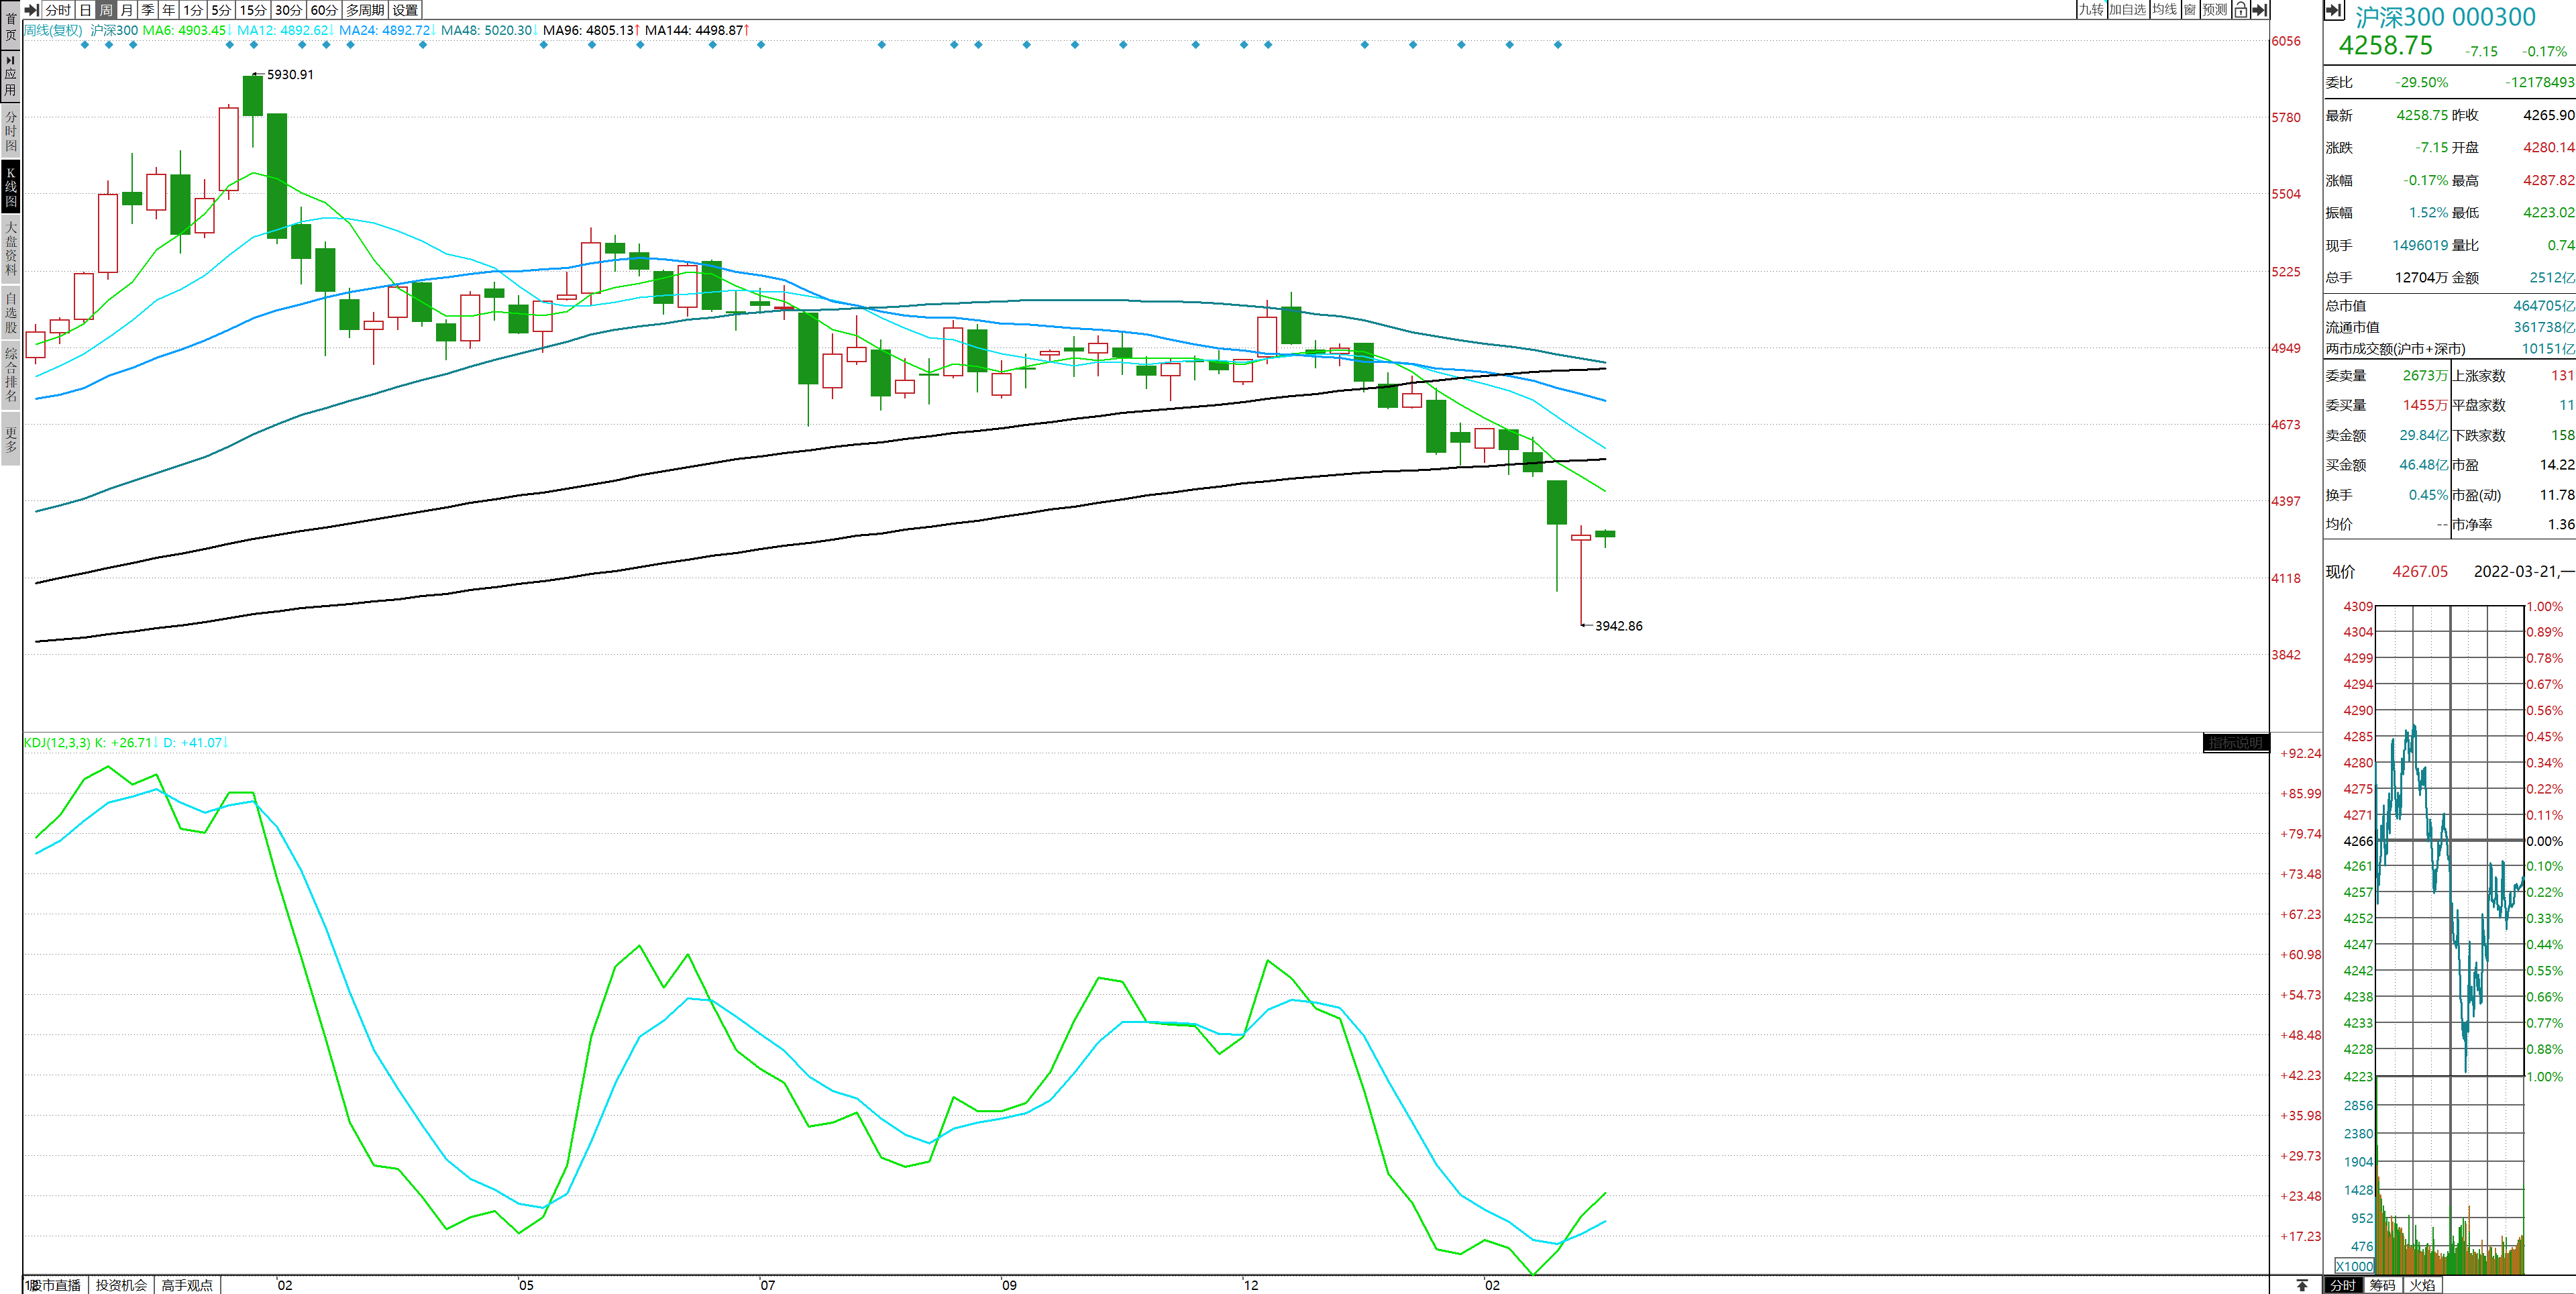
Task: Toggle 均线 moving average display
Action: pyautogui.click(x=2165, y=10)
